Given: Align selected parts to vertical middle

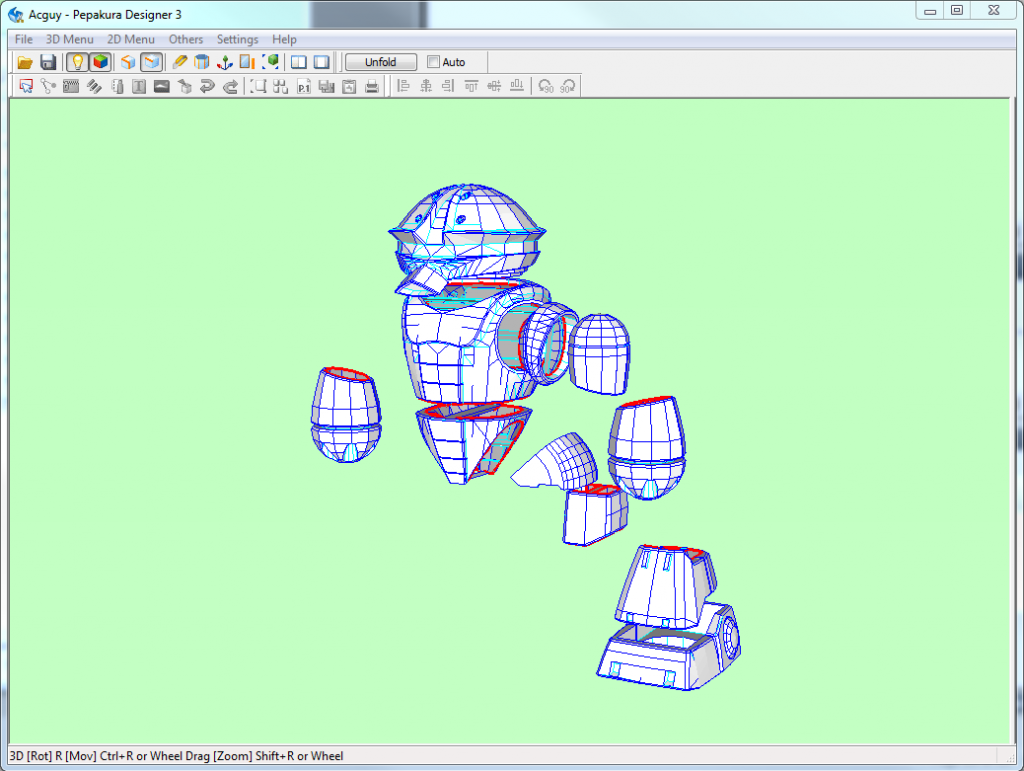Looking at the screenshot, I should (x=494, y=86).
